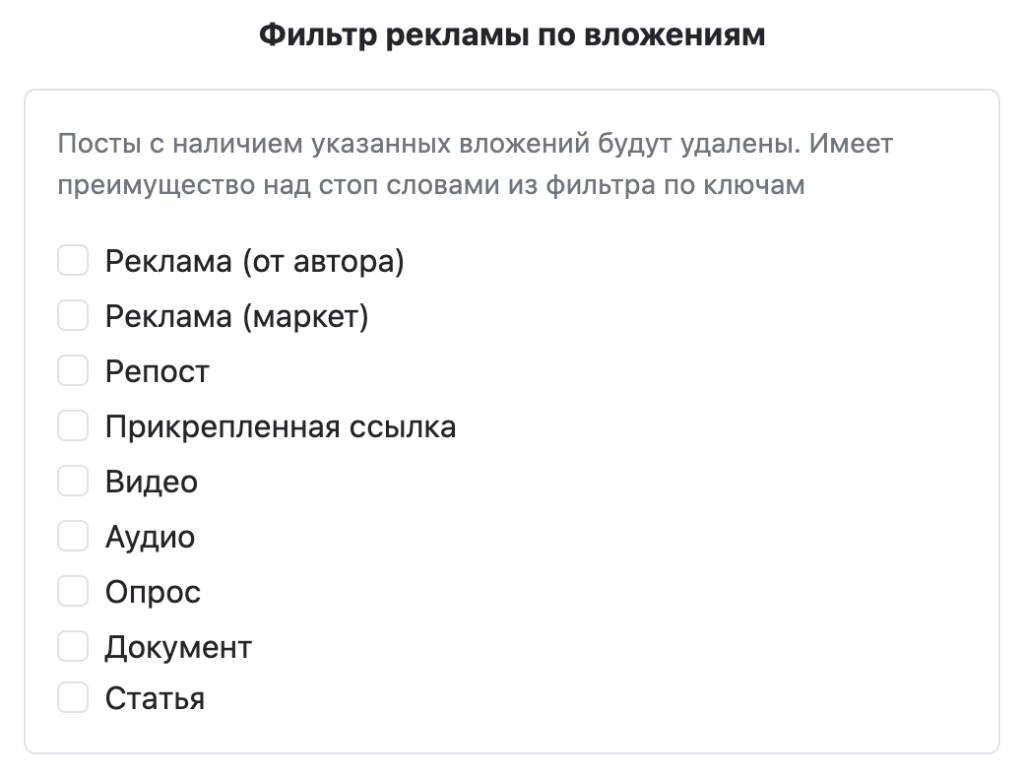Enable the Видео attachment checkbox
The height and width of the screenshot is (778, 1024).
click(73, 482)
